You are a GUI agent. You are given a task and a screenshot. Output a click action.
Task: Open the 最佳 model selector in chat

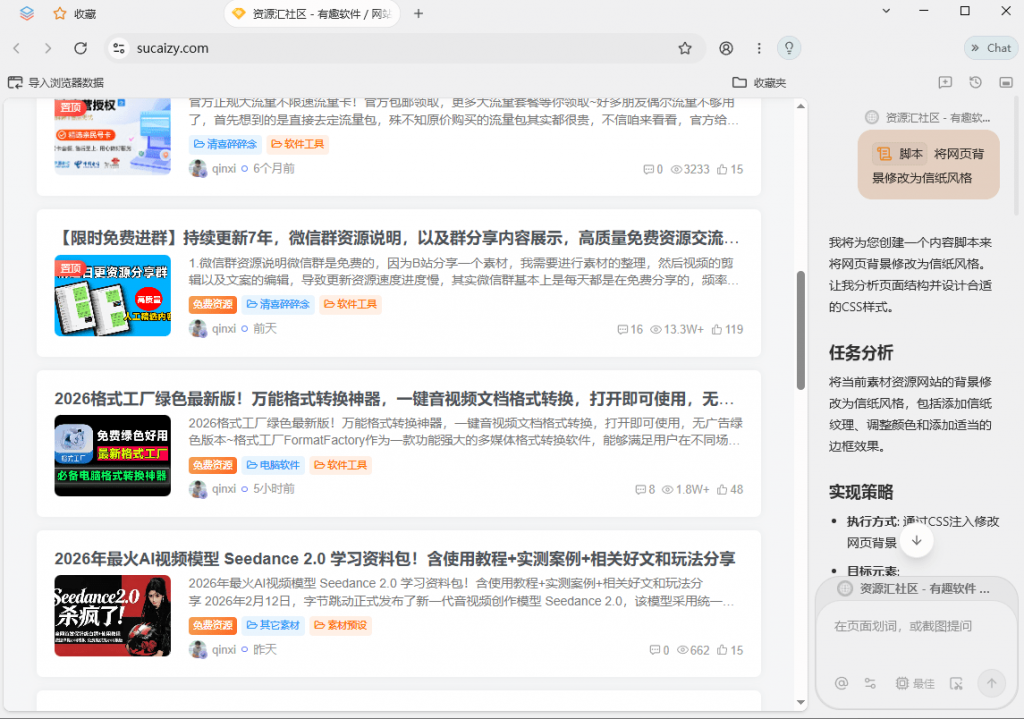[x=915, y=683]
